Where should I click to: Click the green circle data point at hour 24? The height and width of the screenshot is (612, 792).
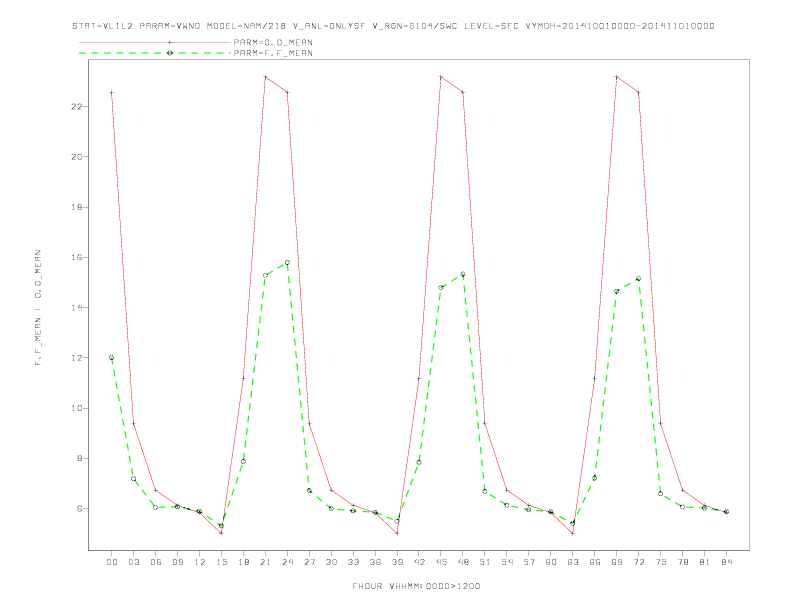coord(287,263)
